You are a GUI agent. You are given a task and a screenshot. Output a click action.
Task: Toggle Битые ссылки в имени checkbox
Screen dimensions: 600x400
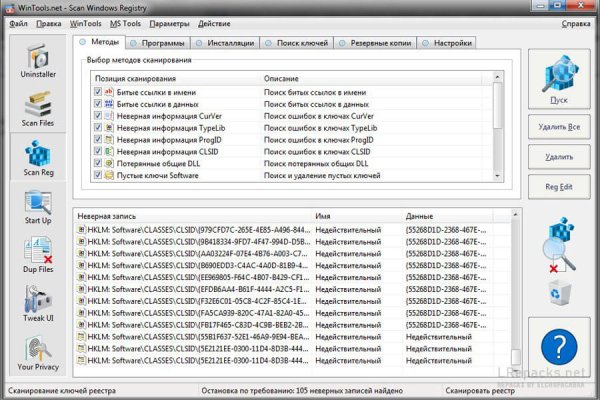98,92
